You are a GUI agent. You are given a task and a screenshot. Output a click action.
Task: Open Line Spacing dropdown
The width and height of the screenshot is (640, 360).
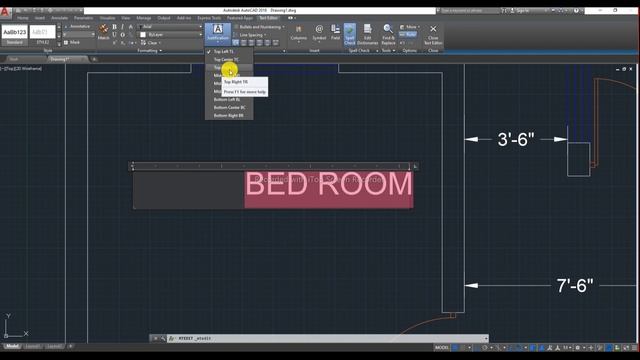250,35
